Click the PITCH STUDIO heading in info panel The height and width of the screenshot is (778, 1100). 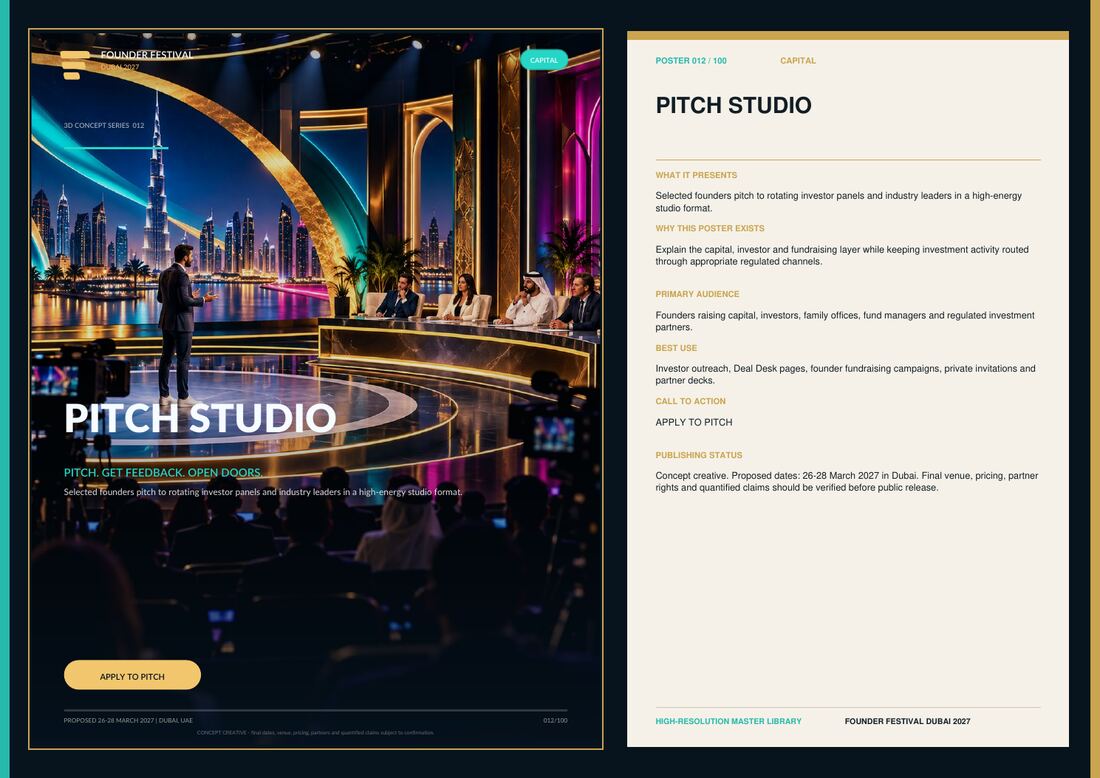[x=733, y=105]
